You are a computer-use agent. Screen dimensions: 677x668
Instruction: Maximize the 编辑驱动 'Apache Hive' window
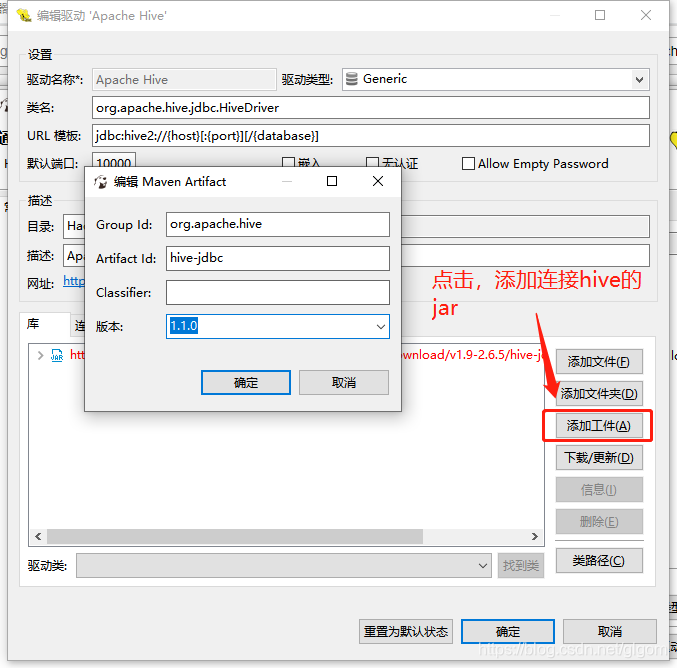600,16
